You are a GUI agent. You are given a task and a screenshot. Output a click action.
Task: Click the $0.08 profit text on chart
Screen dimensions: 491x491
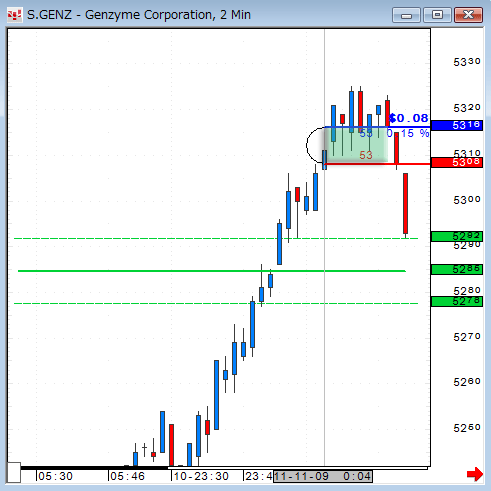[x=409, y=118]
